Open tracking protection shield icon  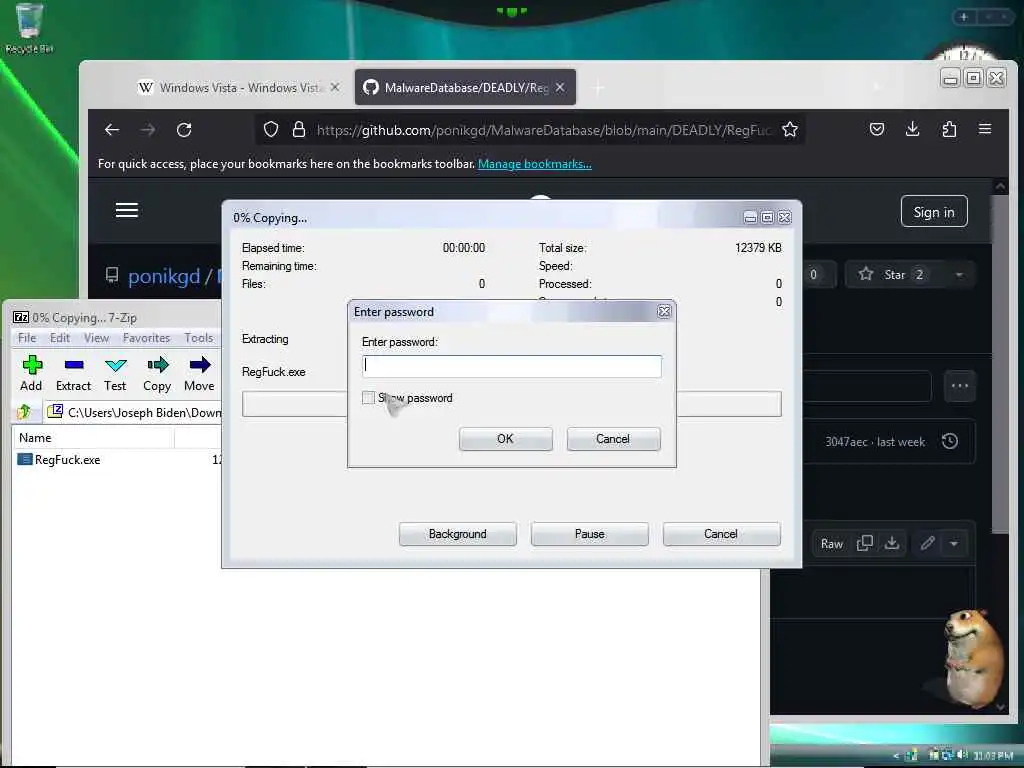point(271,129)
